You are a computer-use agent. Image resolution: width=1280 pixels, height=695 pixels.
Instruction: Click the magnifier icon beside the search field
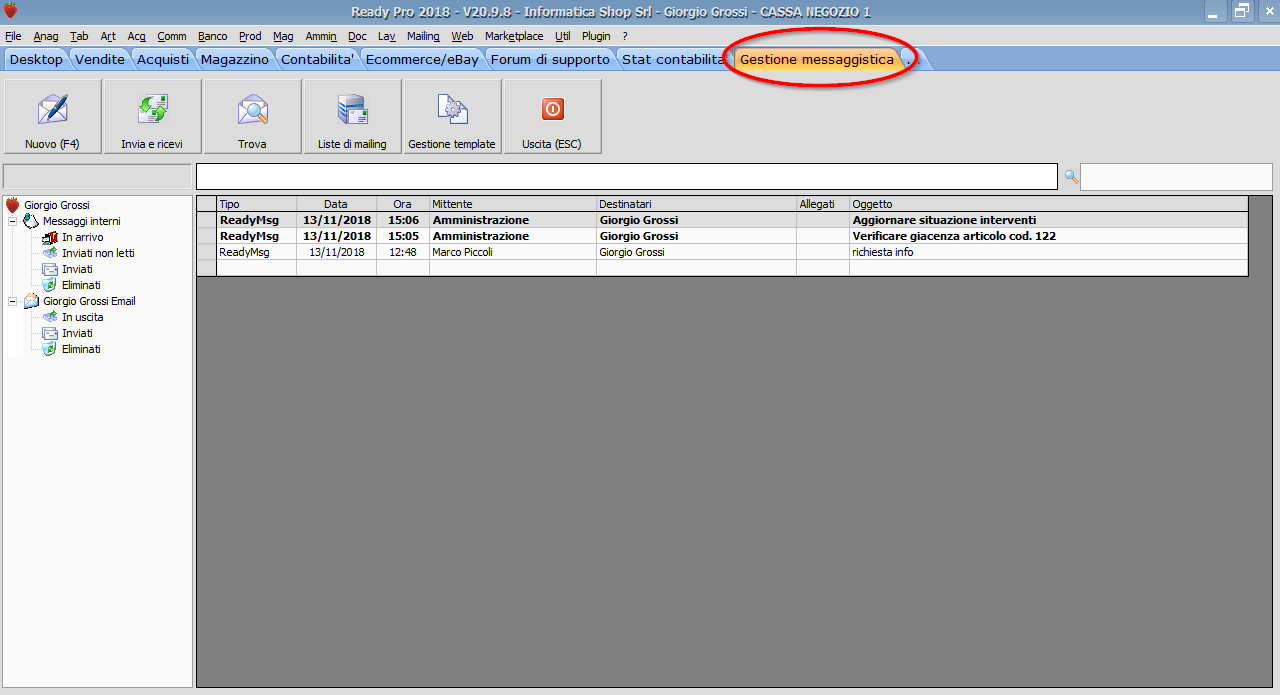point(1070,177)
